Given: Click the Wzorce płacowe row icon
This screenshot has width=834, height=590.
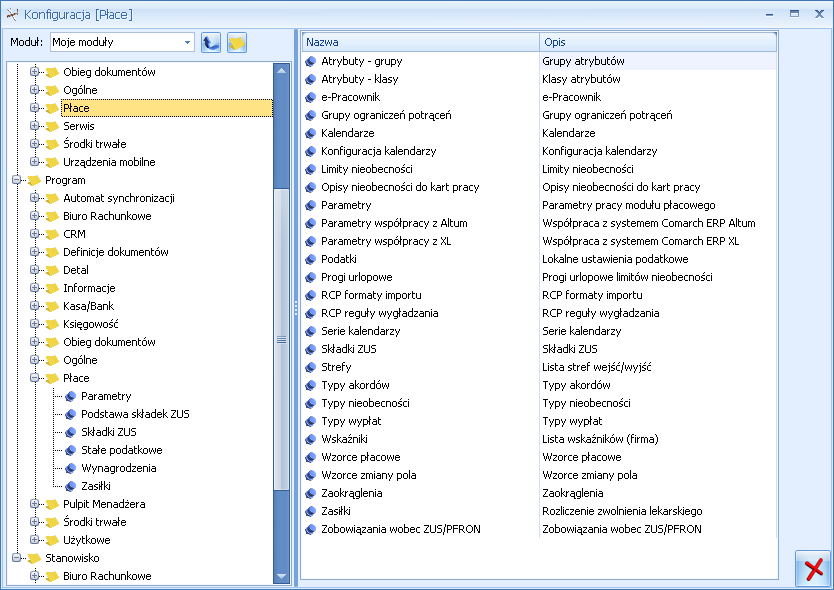Looking at the screenshot, I should coord(311,457).
